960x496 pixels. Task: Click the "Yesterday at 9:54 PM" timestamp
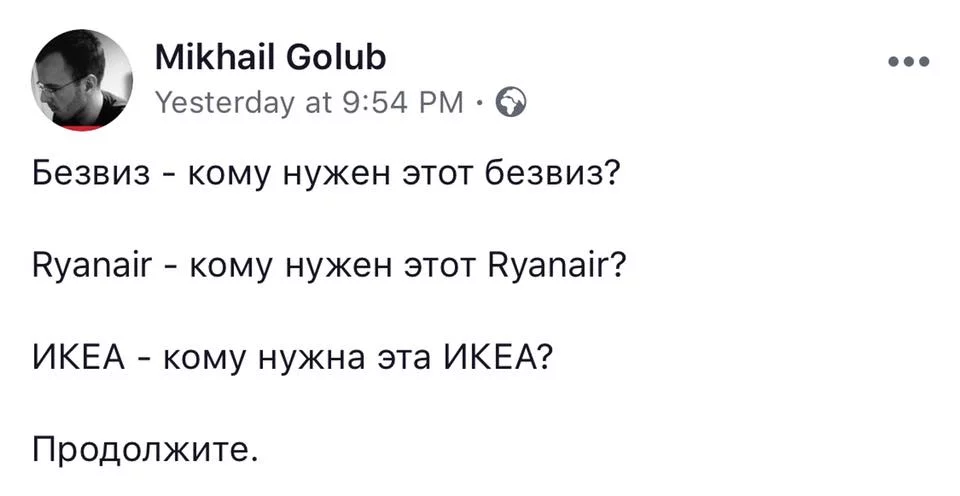point(310,102)
